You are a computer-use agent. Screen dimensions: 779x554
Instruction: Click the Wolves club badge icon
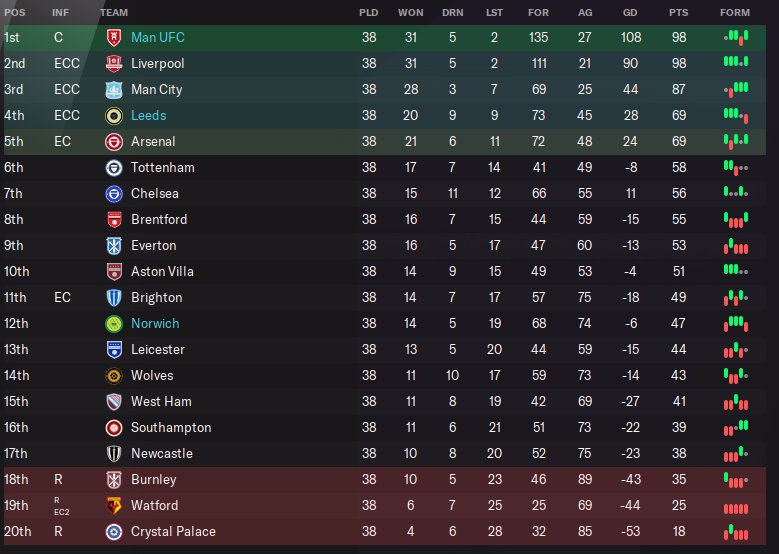114,376
